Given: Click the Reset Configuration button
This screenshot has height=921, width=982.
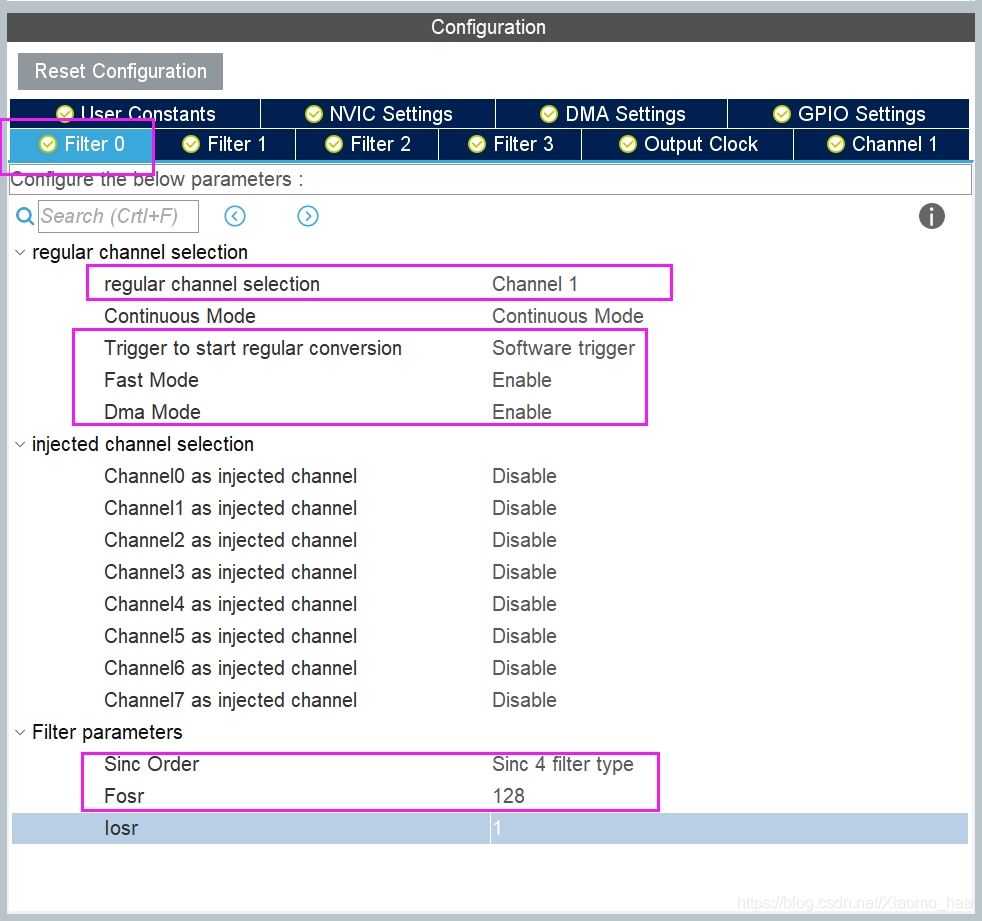Looking at the screenshot, I should [x=120, y=71].
